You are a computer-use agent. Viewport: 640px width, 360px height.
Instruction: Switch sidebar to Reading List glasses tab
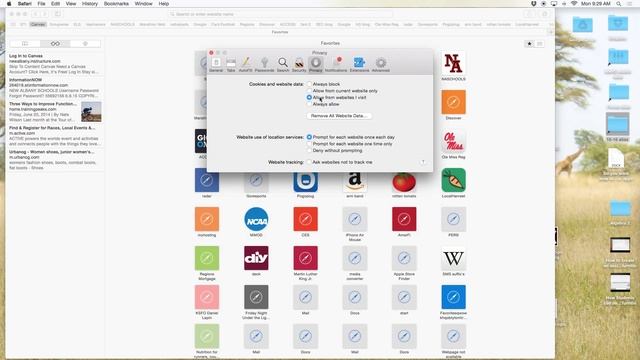(55, 44)
